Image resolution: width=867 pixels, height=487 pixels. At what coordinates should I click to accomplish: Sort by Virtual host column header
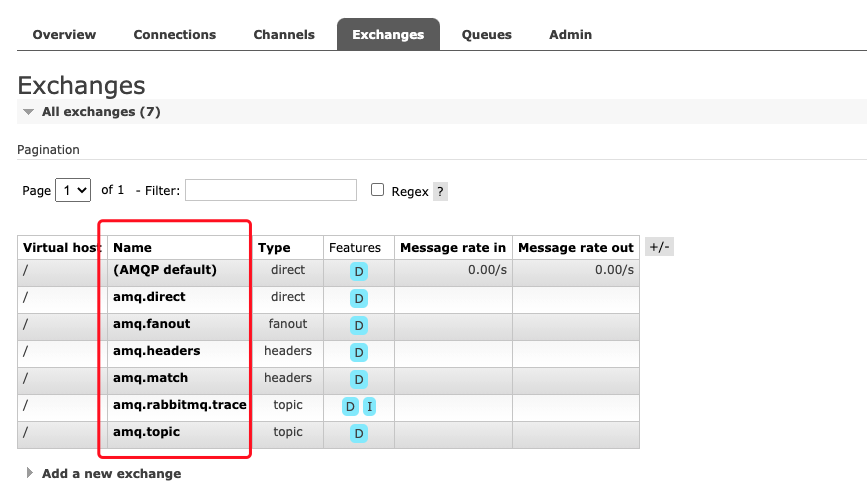[x=61, y=248]
